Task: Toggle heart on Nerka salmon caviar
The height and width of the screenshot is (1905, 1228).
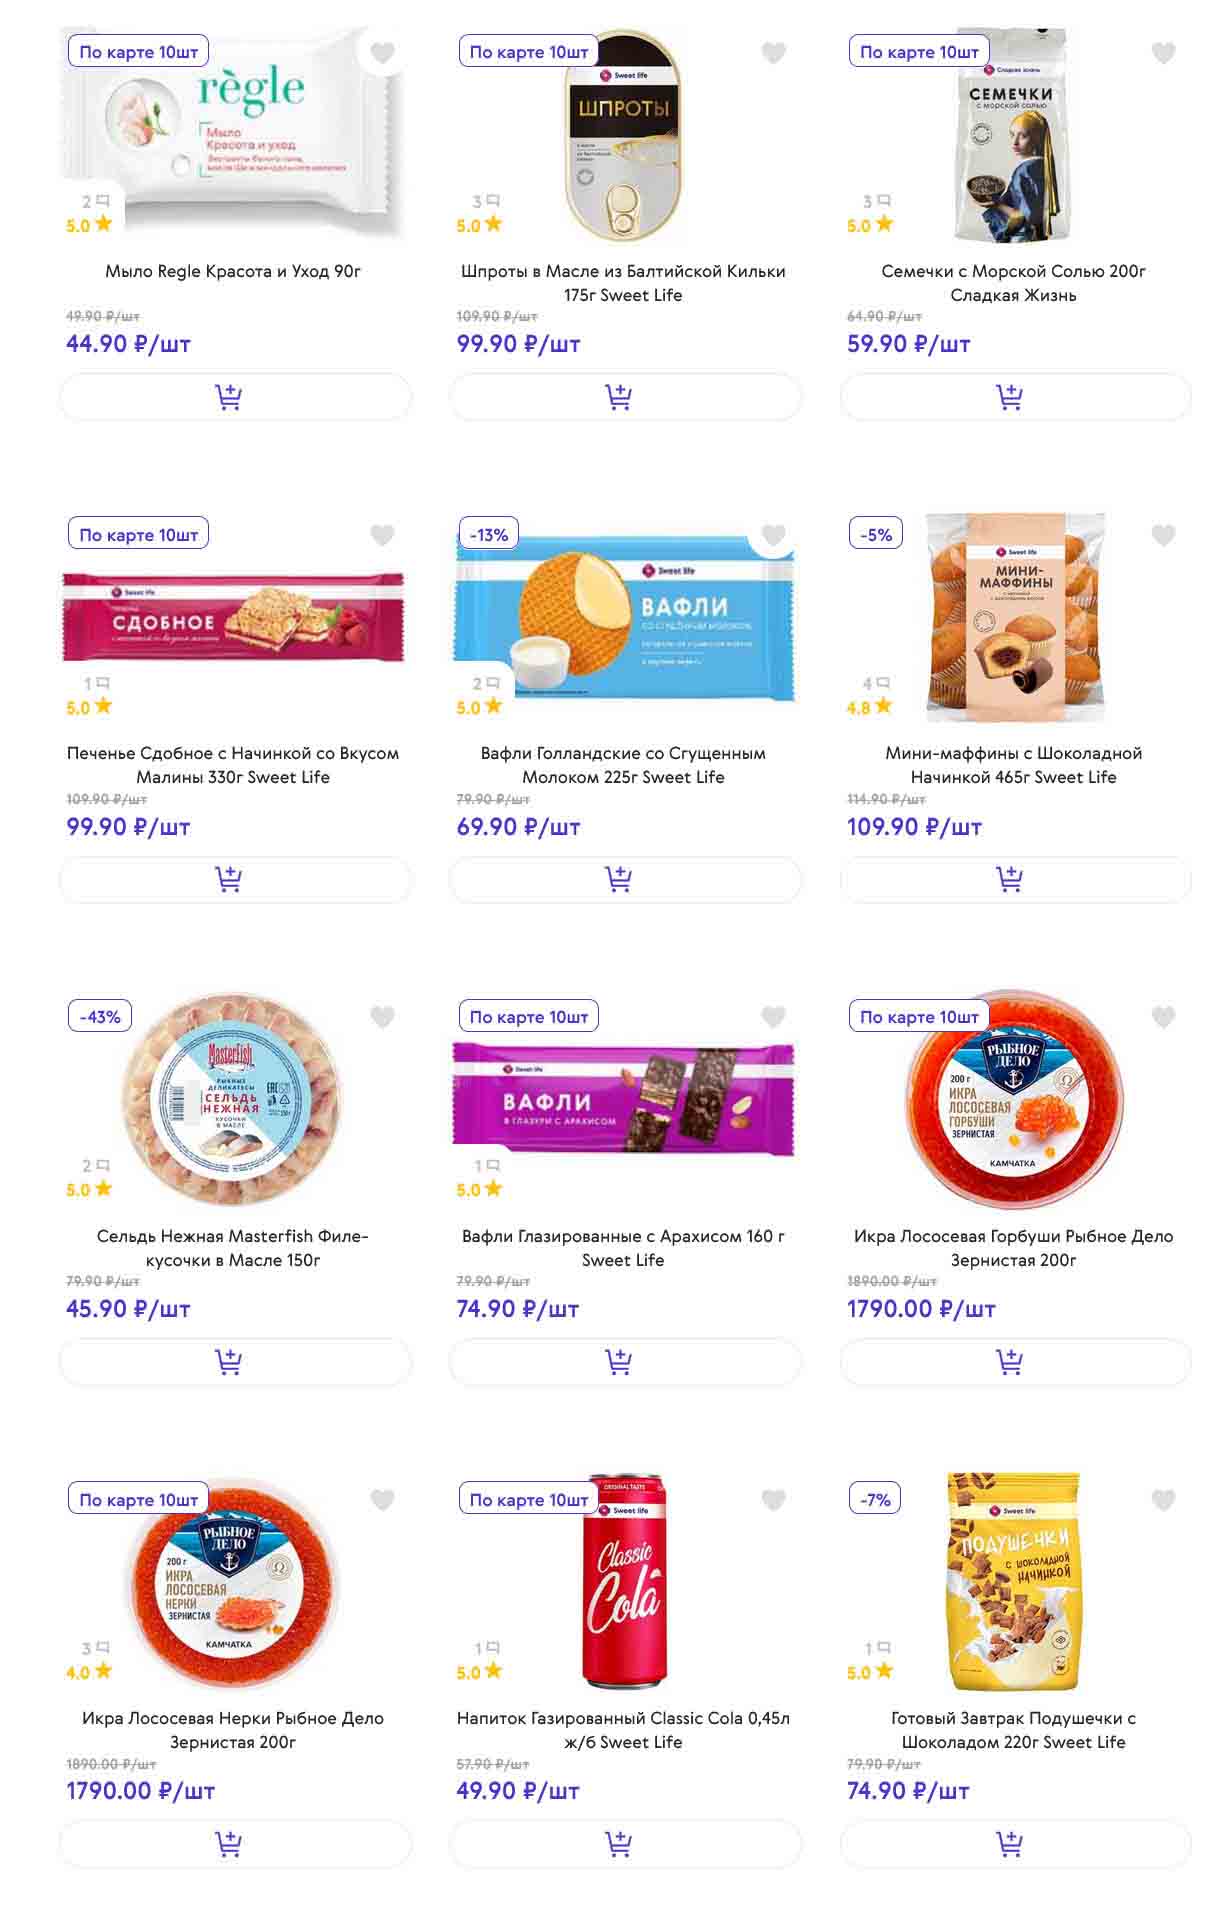Action: click(x=383, y=1500)
